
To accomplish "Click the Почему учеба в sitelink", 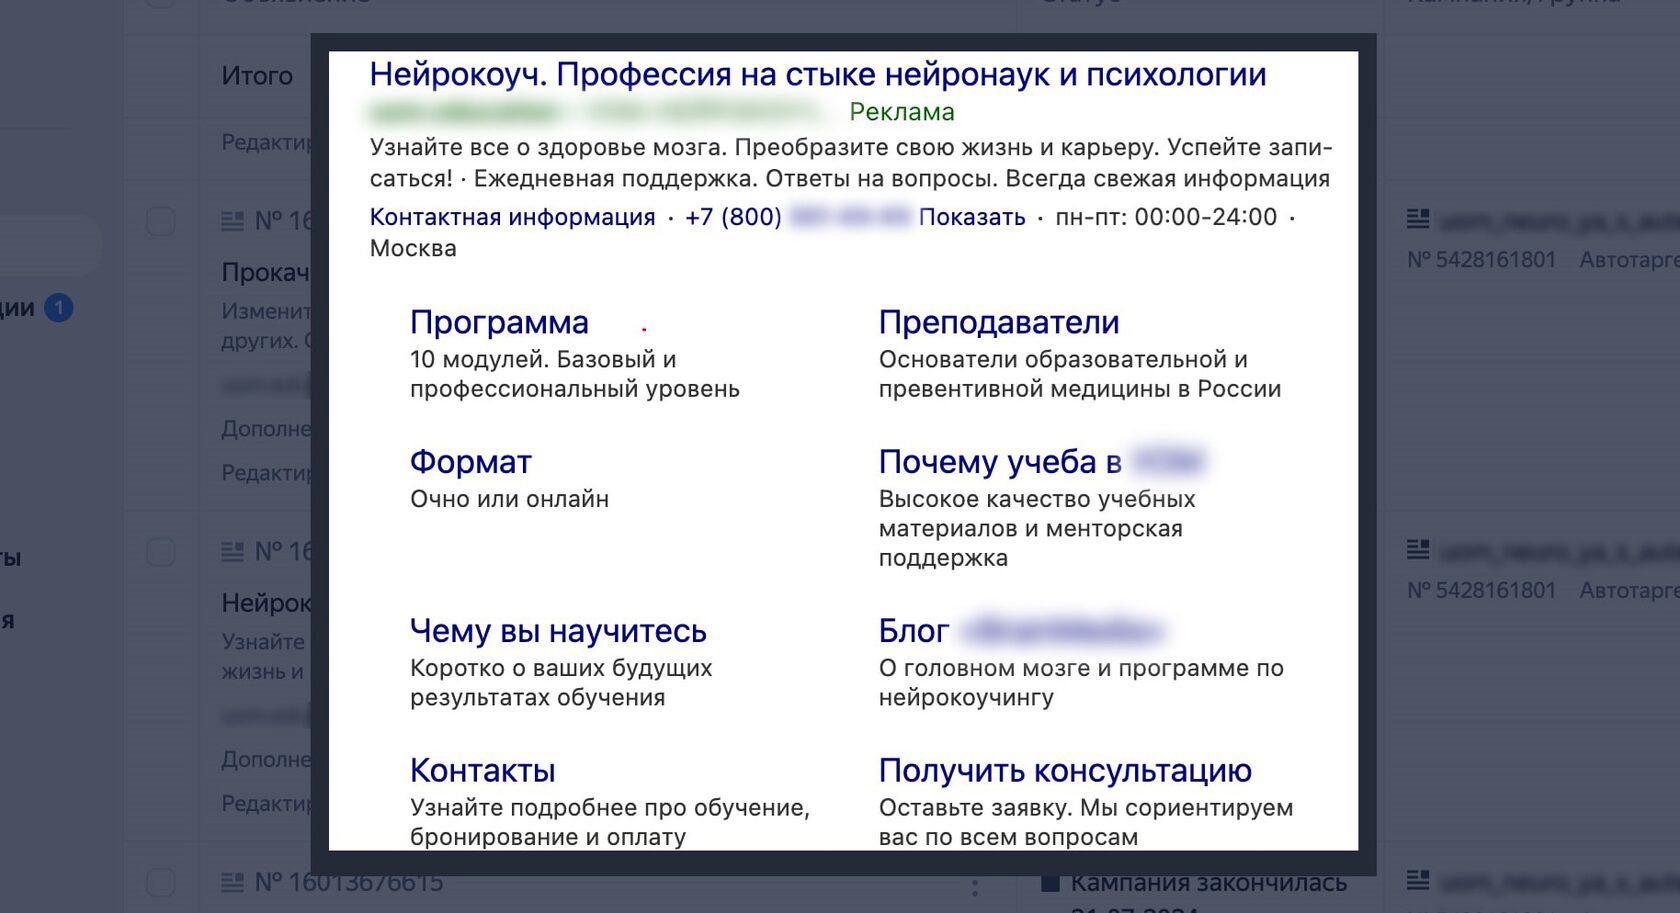I will (1000, 462).
